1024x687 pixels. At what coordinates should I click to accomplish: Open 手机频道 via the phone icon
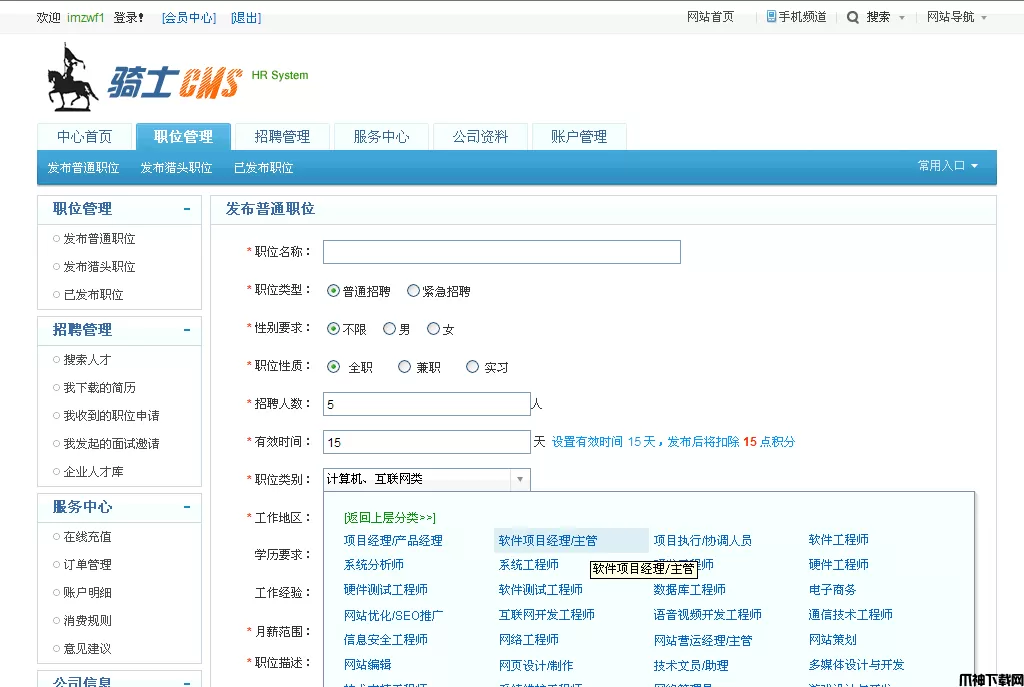click(771, 17)
